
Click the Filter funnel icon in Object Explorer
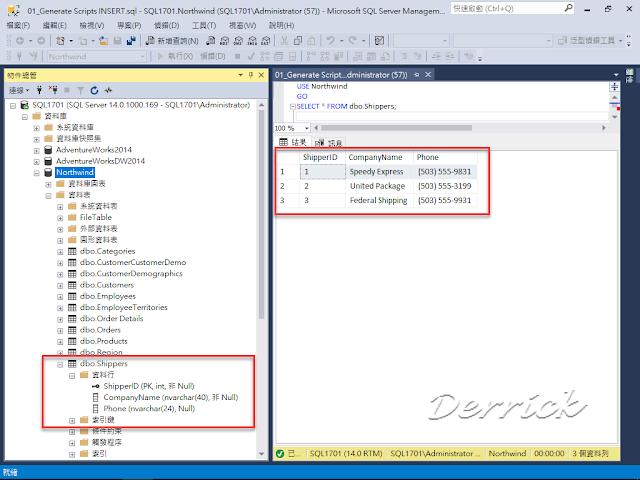(x=80, y=90)
